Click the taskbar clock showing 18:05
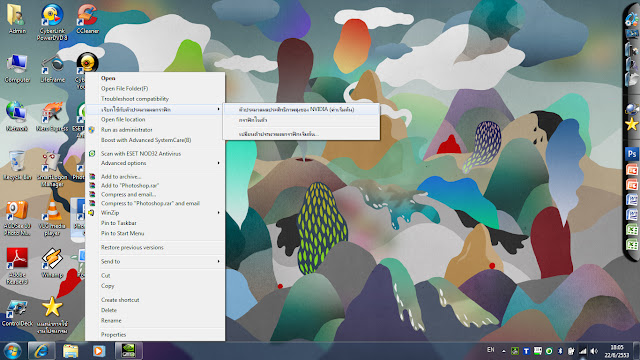 (x=616, y=351)
